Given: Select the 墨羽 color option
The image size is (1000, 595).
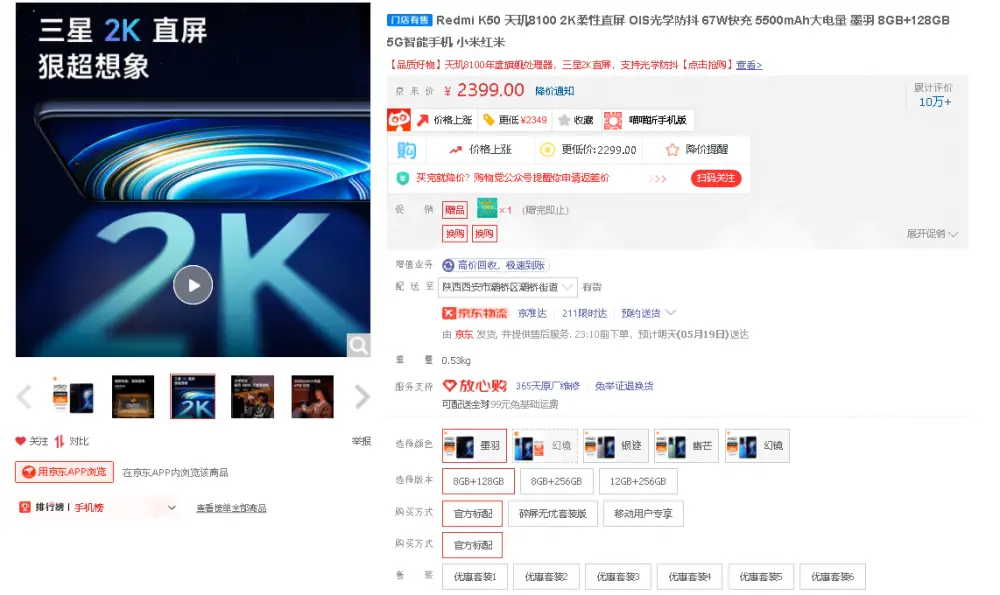Looking at the screenshot, I should click(474, 446).
